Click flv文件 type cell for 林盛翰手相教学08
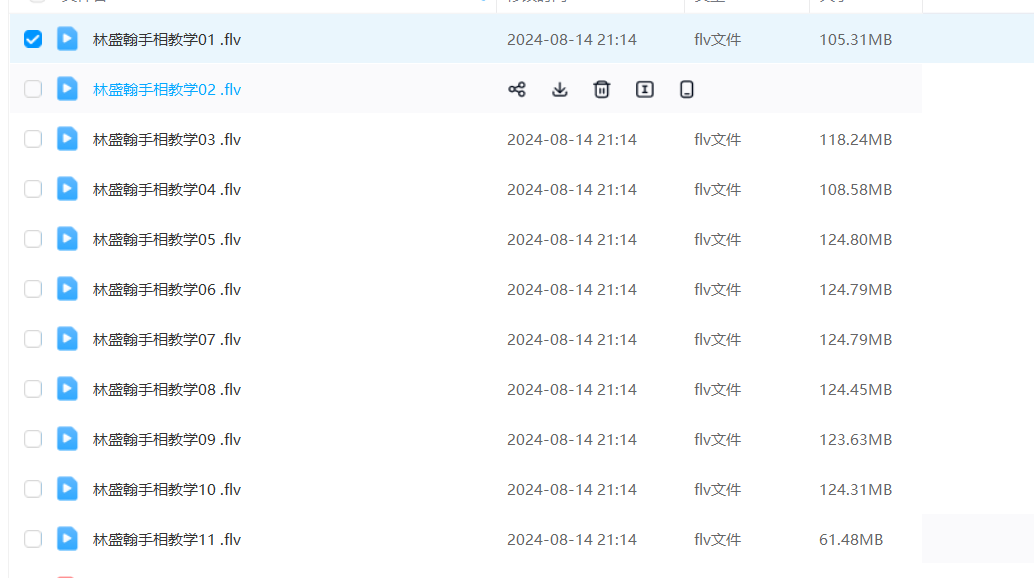 (x=717, y=389)
